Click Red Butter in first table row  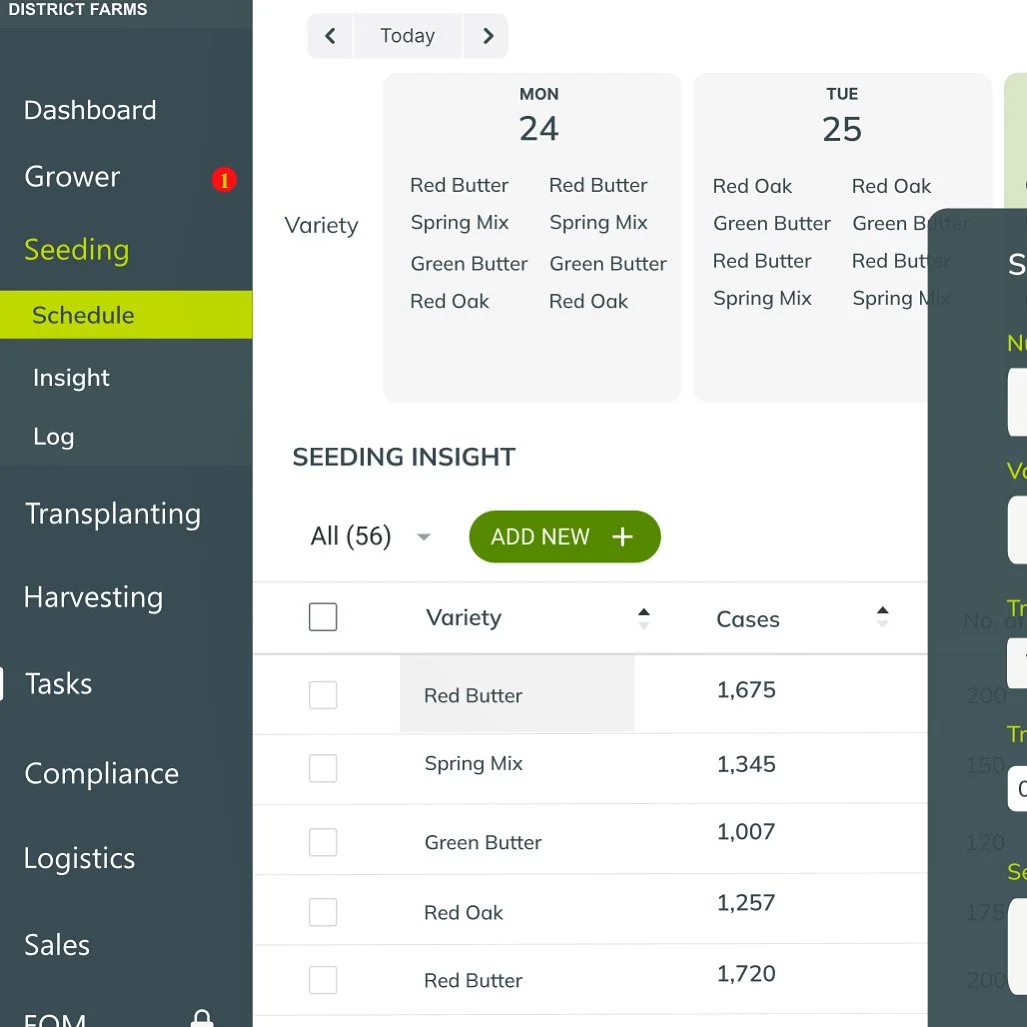pos(473,696)
